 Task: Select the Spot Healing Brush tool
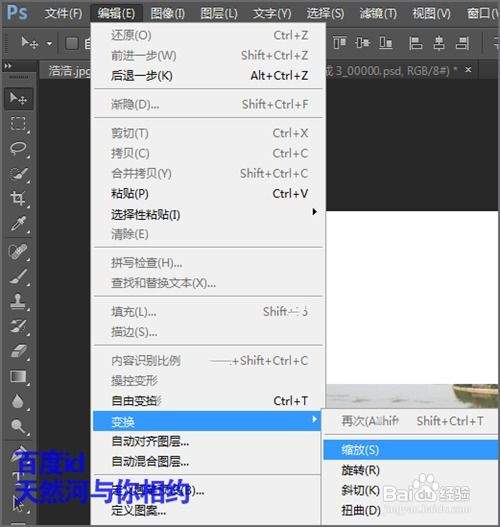(x=18, y=251)
